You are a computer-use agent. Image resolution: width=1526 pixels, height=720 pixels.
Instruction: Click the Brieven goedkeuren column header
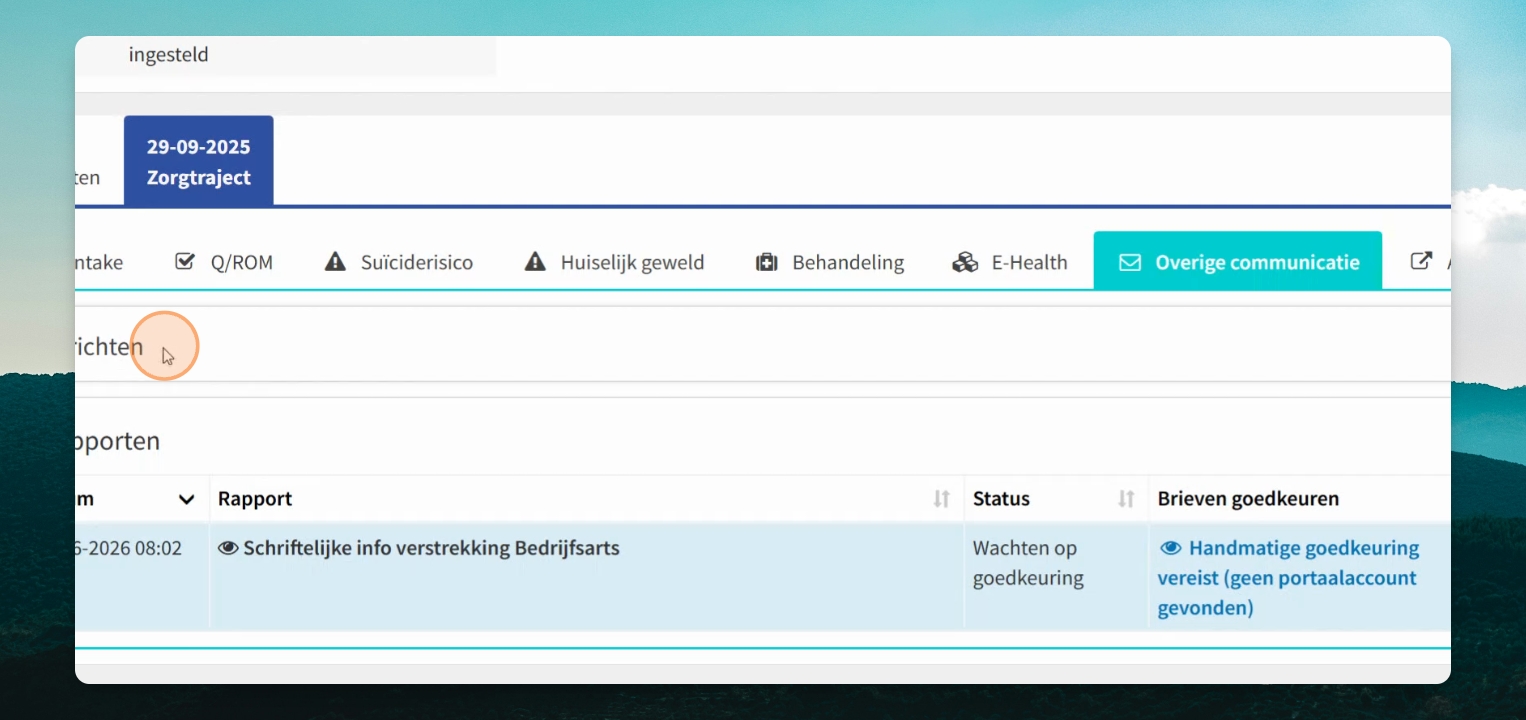[x=1248, y=498]
